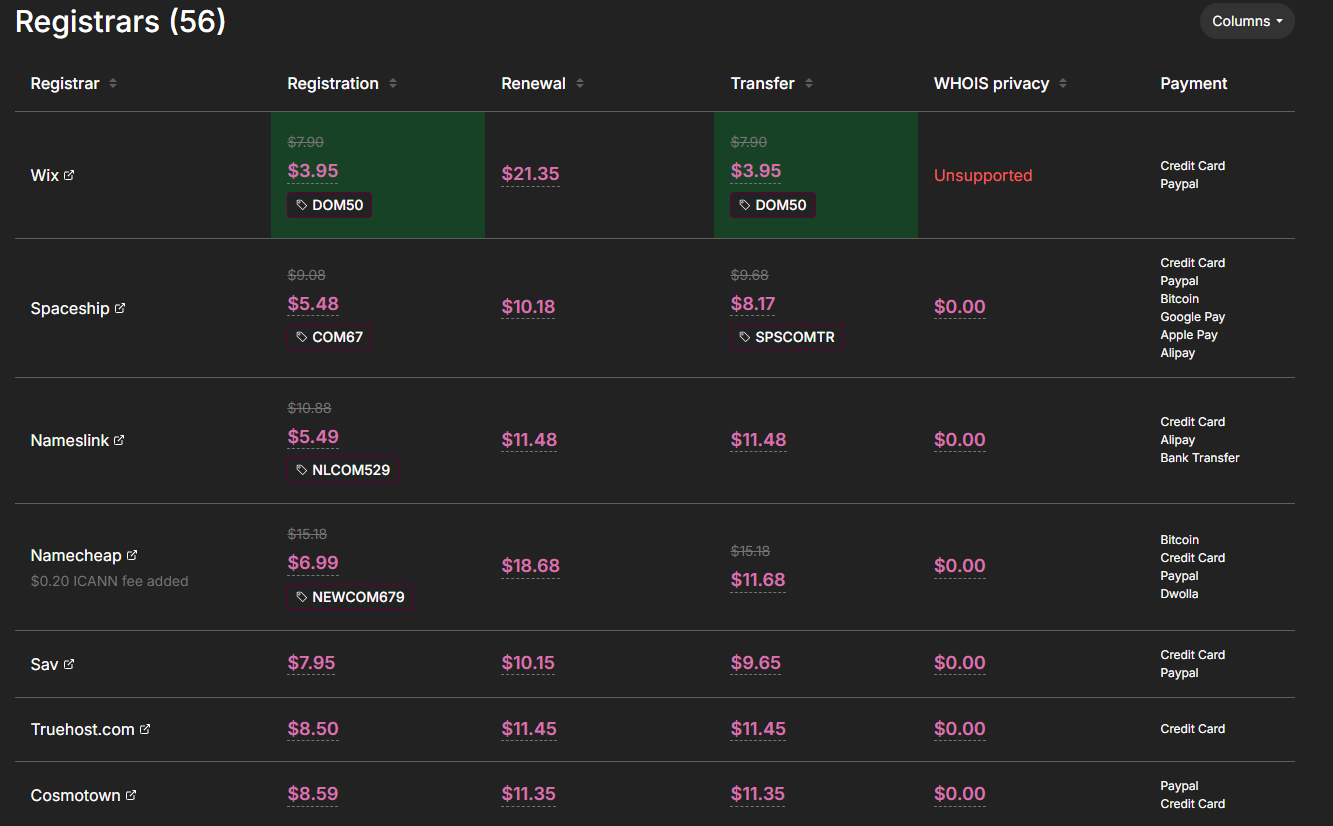Click the Nameslink registrar name
Viewport: 1333px width, 826px height.
click(70, 440)
